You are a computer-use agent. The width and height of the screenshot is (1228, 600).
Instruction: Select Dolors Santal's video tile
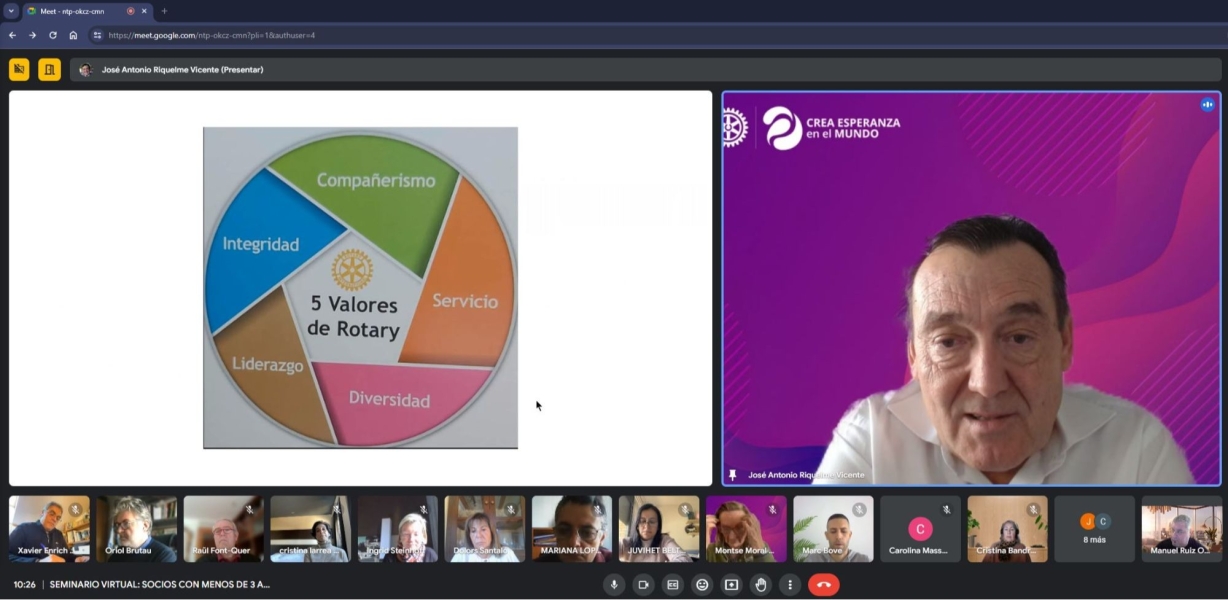[x=484, y=529]
